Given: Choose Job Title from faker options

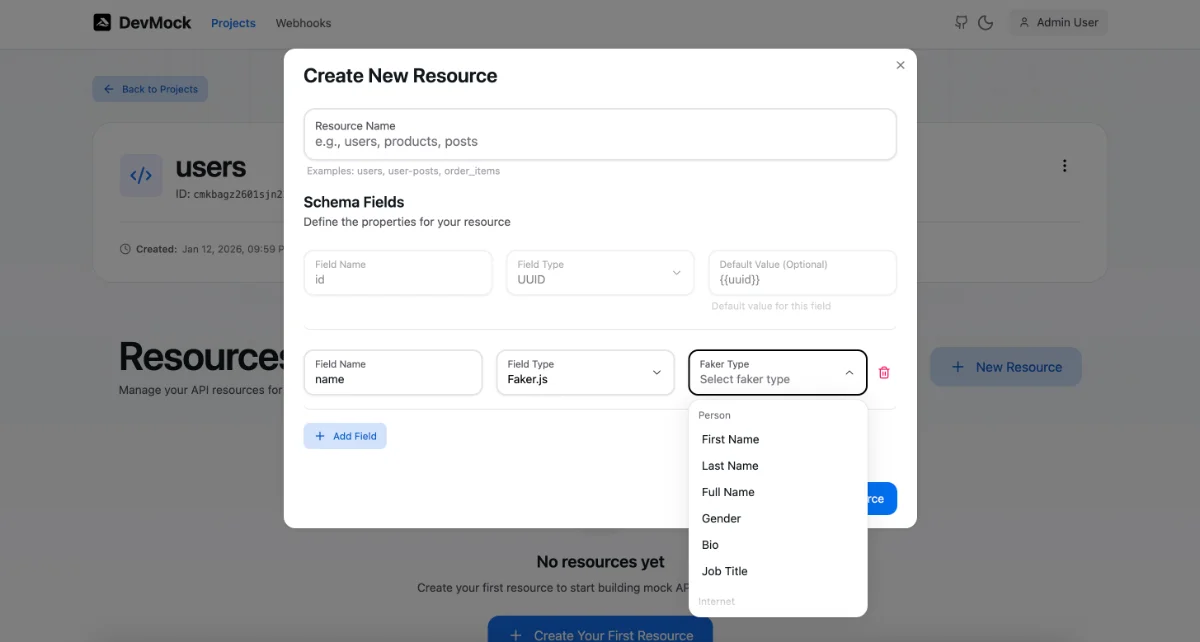Looking at the screenshot, I should pyautogui.click(x=724, y=571).
